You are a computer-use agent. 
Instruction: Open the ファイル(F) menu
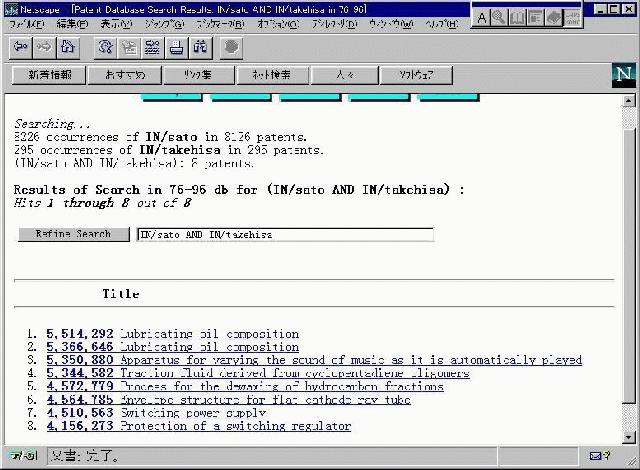[x=27, y=23]
